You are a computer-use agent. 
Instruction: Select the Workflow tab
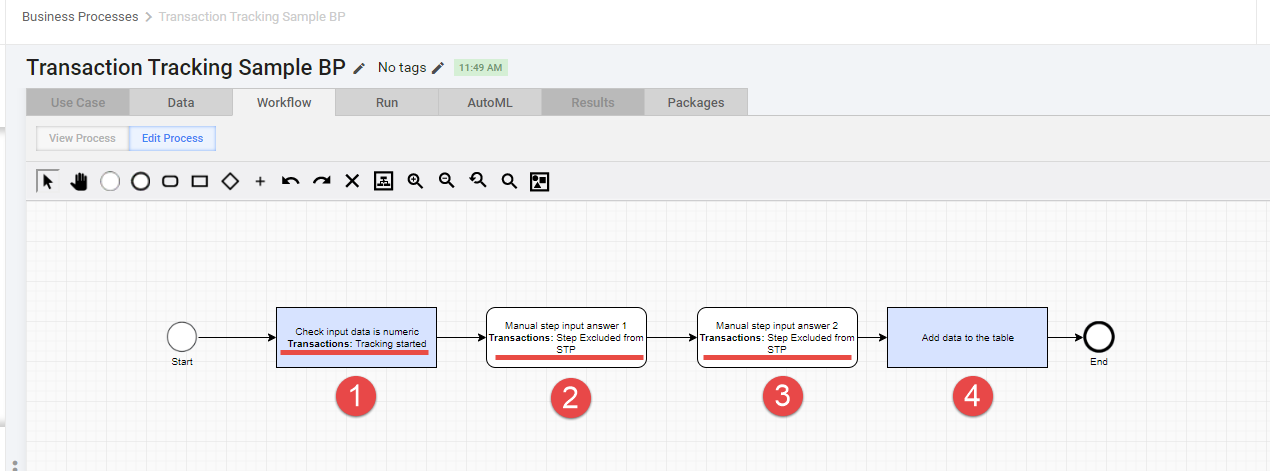tap(284, 102)
